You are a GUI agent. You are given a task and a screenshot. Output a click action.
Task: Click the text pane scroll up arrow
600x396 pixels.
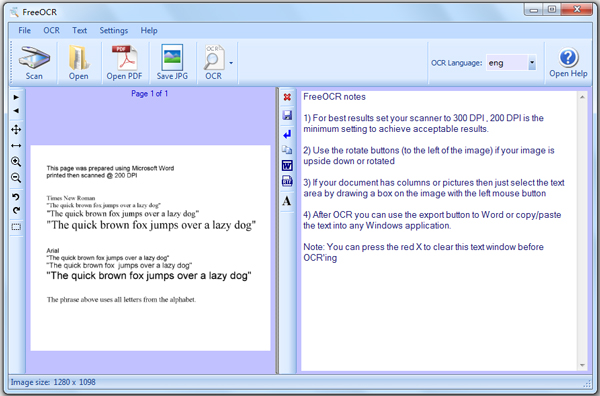(582, 97)
